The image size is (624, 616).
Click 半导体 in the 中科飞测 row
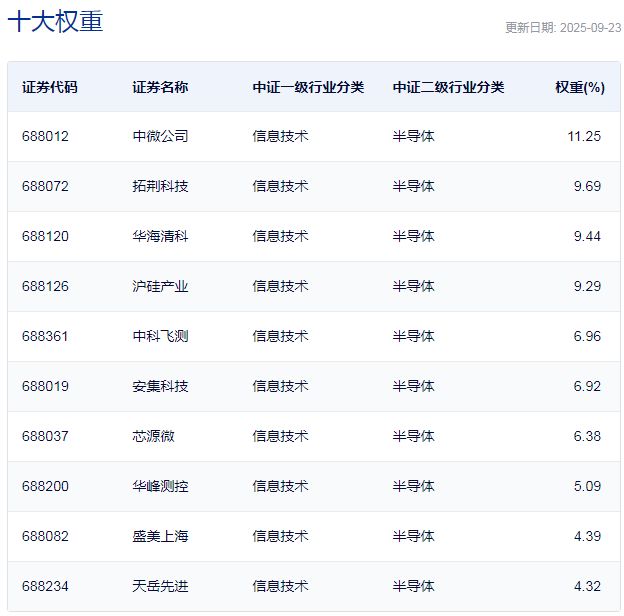413,336
